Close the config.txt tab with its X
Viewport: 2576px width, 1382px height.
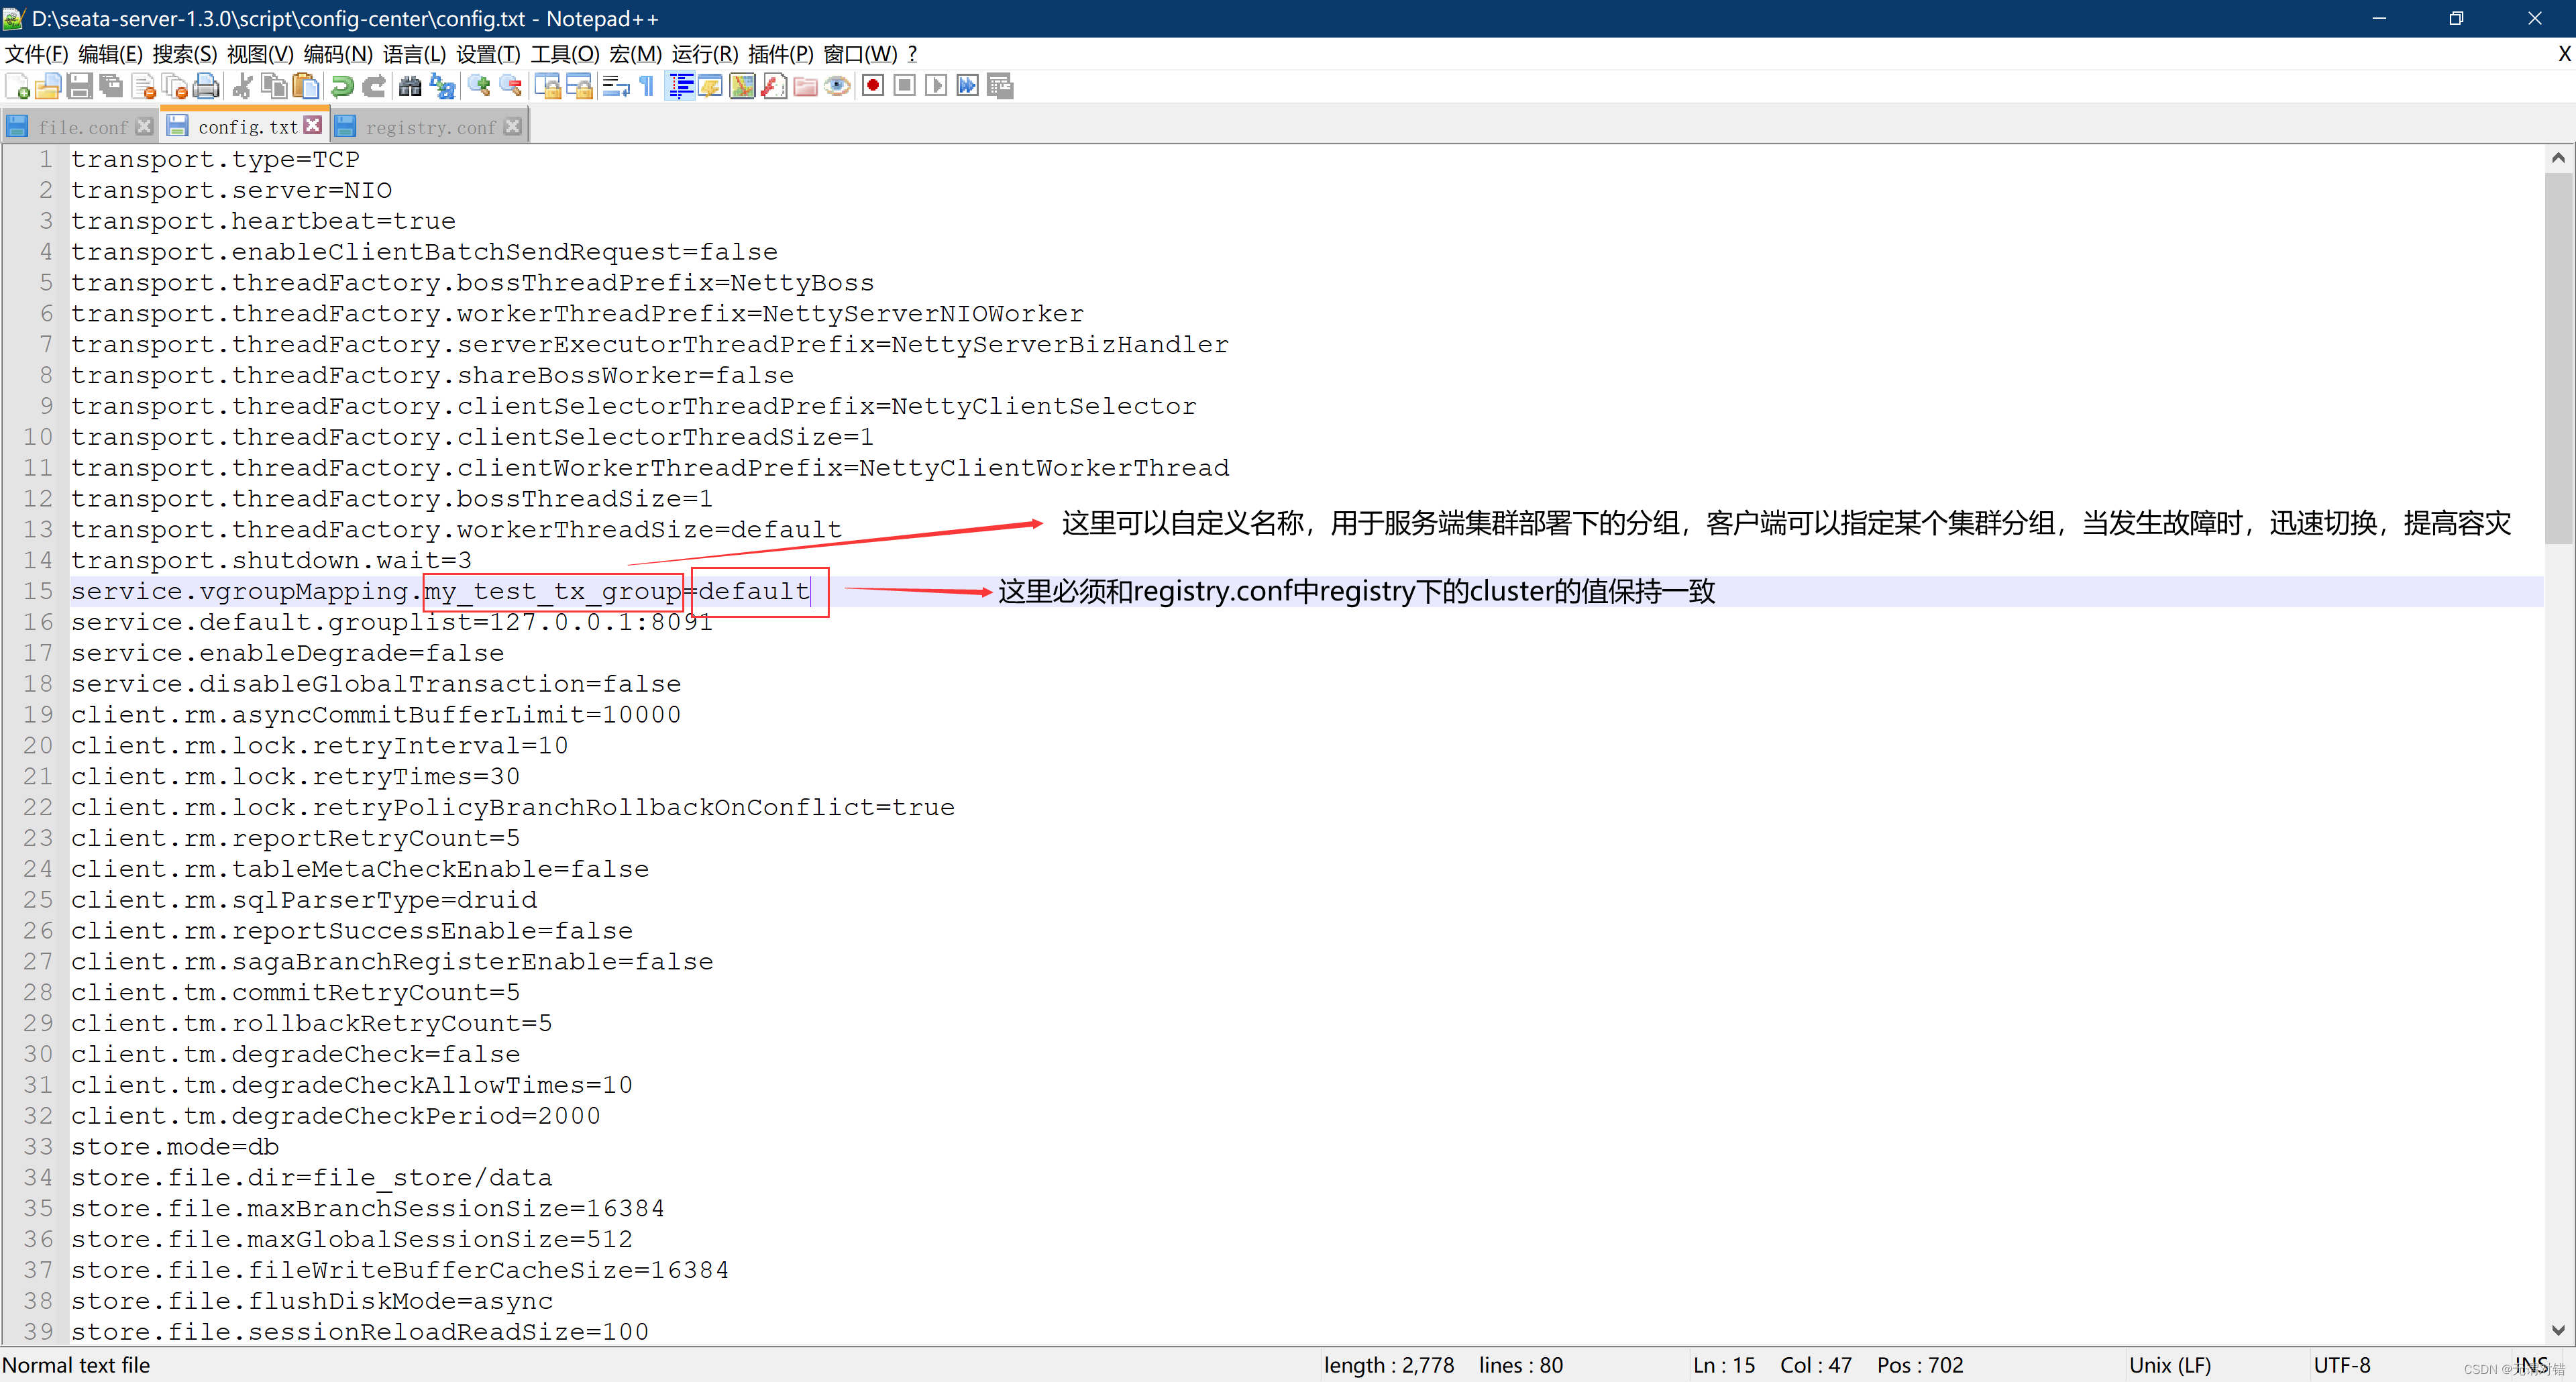click(x=313, y=125)
